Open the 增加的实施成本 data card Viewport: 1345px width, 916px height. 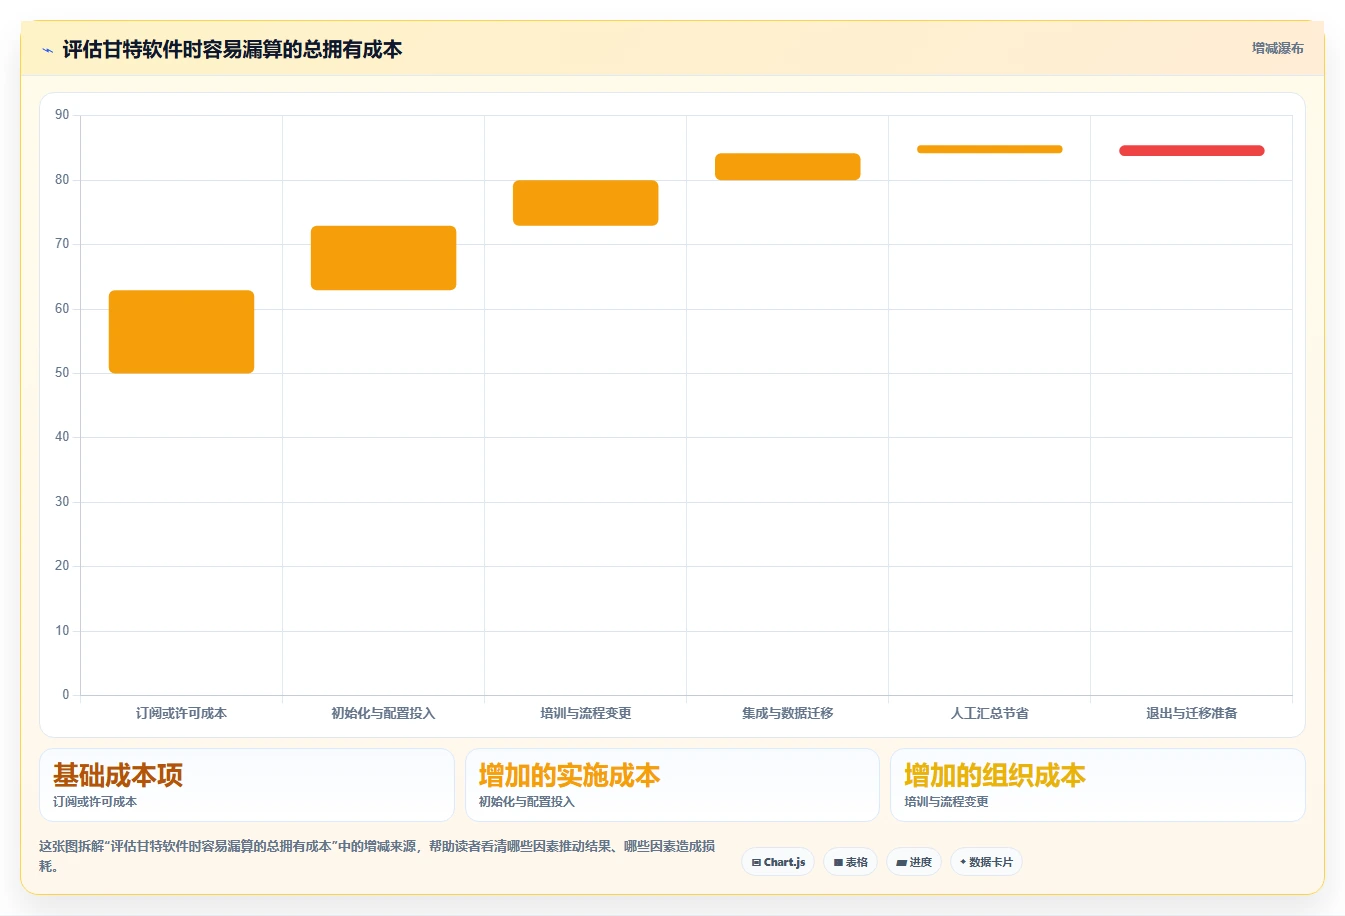tap(672, 785)
